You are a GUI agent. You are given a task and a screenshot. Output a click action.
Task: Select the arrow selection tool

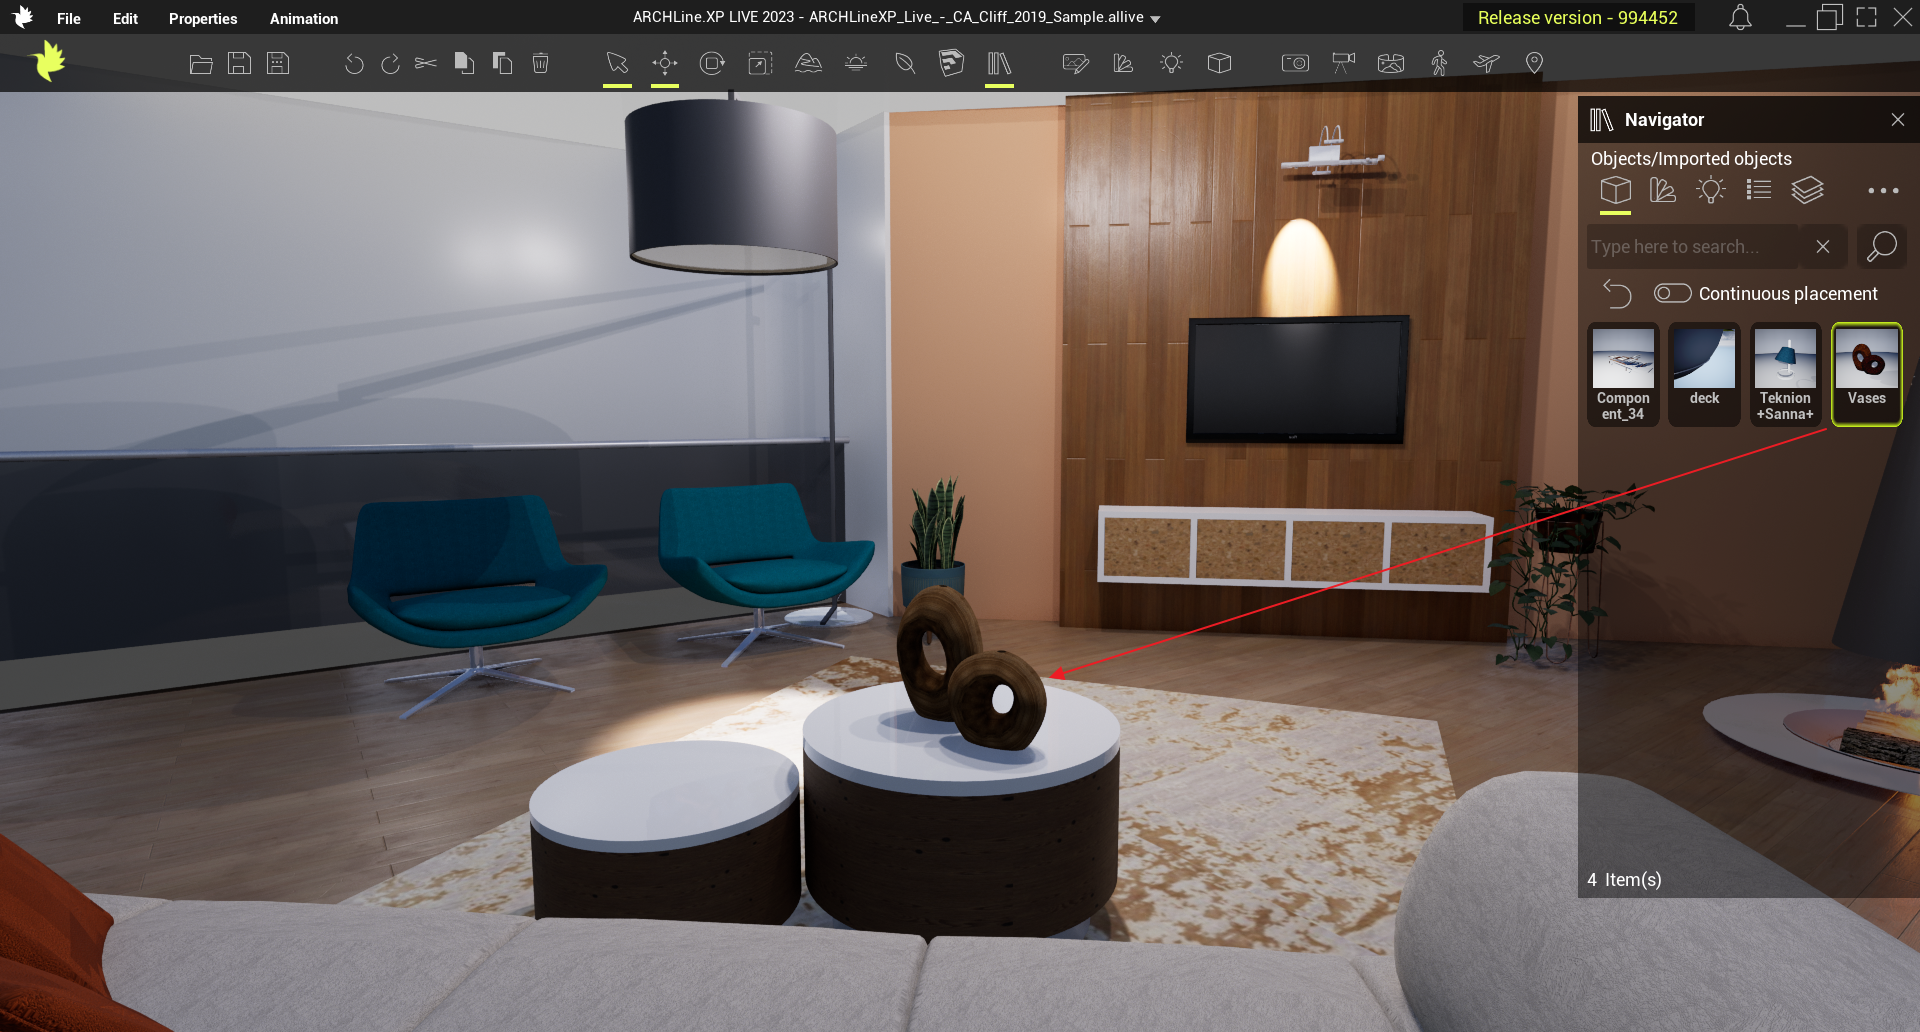click(617, 63)
